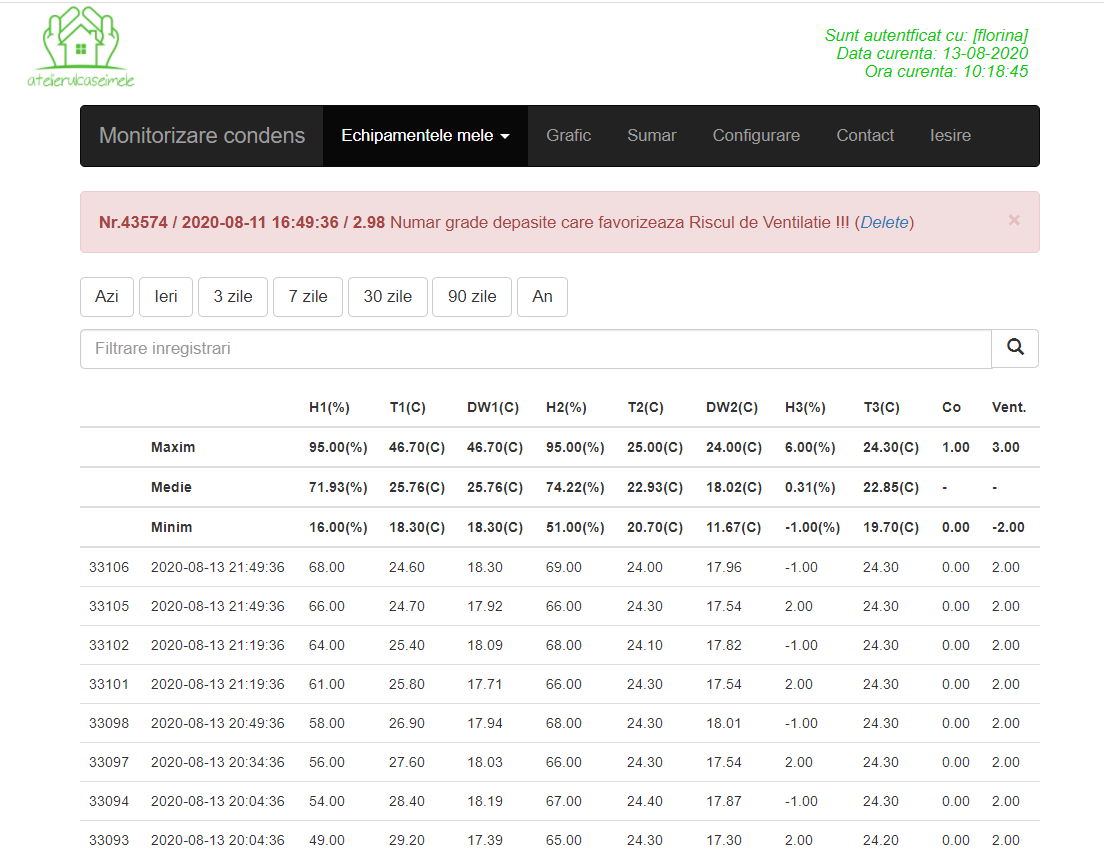The width and height of the screenshot is (1104, 862).
Task: Show records from Ieri
Action: [x=166, y=297]
